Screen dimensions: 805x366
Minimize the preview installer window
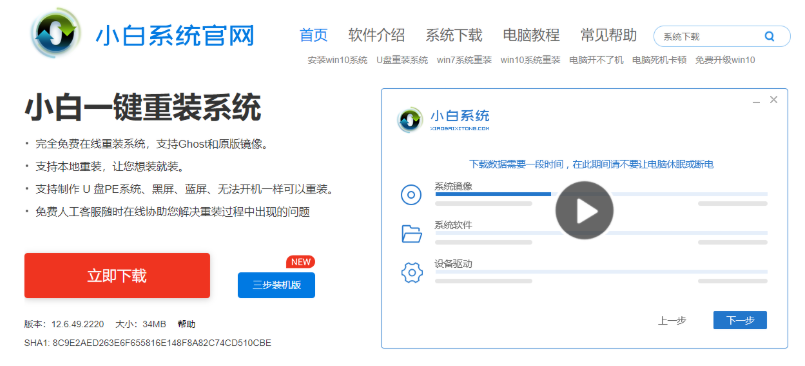point(756,101)
